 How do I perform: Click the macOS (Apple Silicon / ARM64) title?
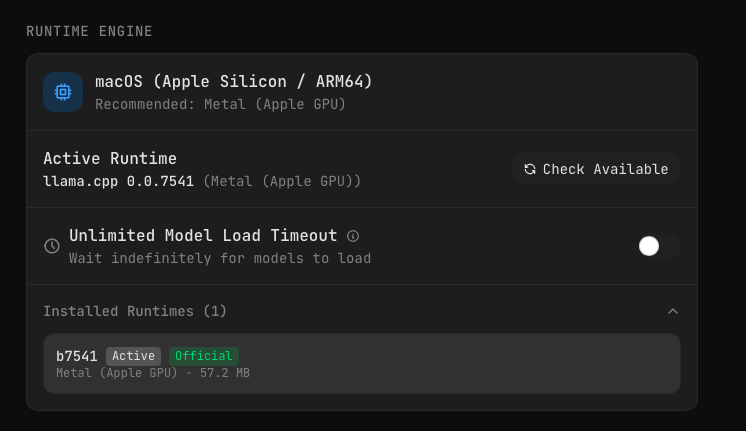234,82
